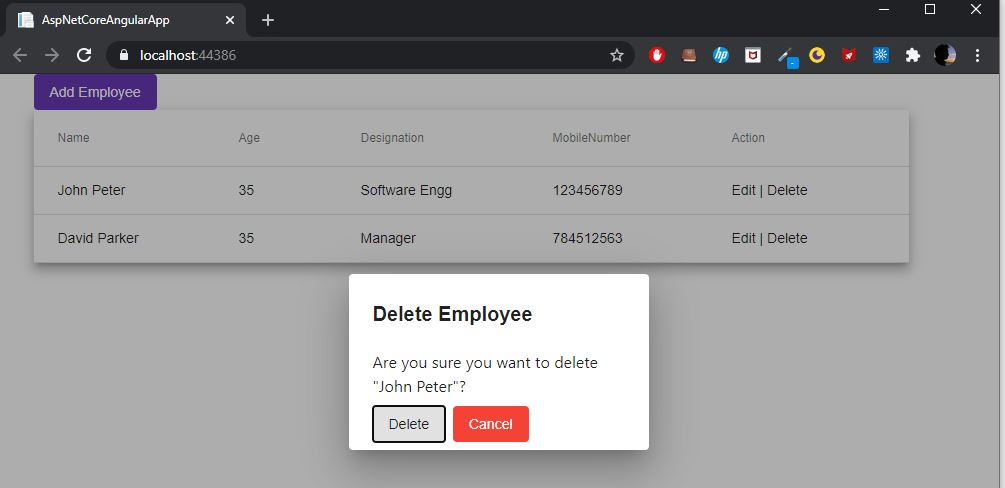Confirm with the Delete button in dialog
This screenshot has width=1005, height=488.
tap(409, 424)
